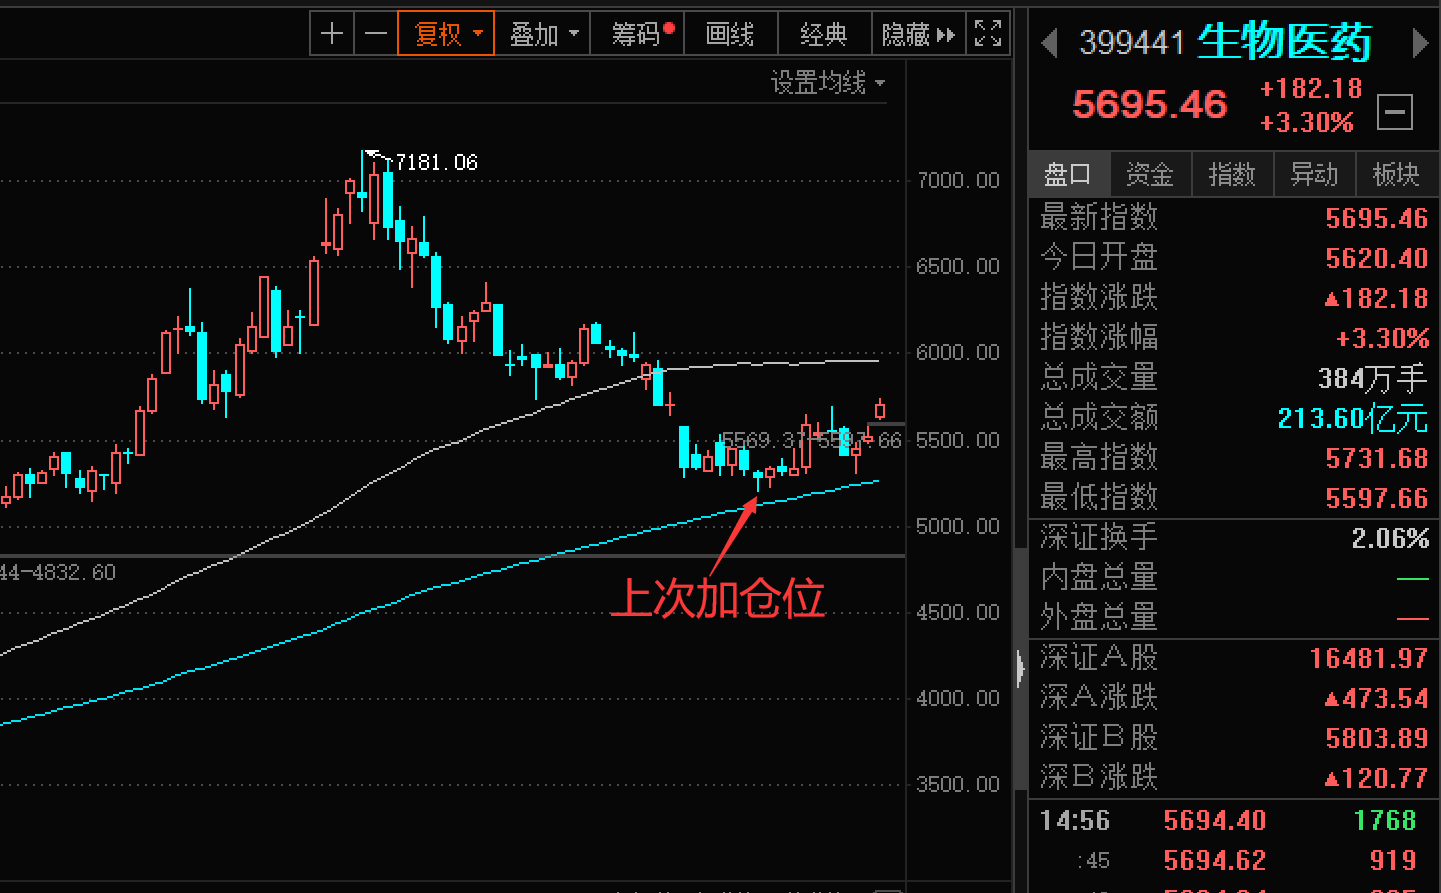Click the 6000.00 price axis label
The width and height of the screenshot is (1441, 893).
(x=958, y=353)
